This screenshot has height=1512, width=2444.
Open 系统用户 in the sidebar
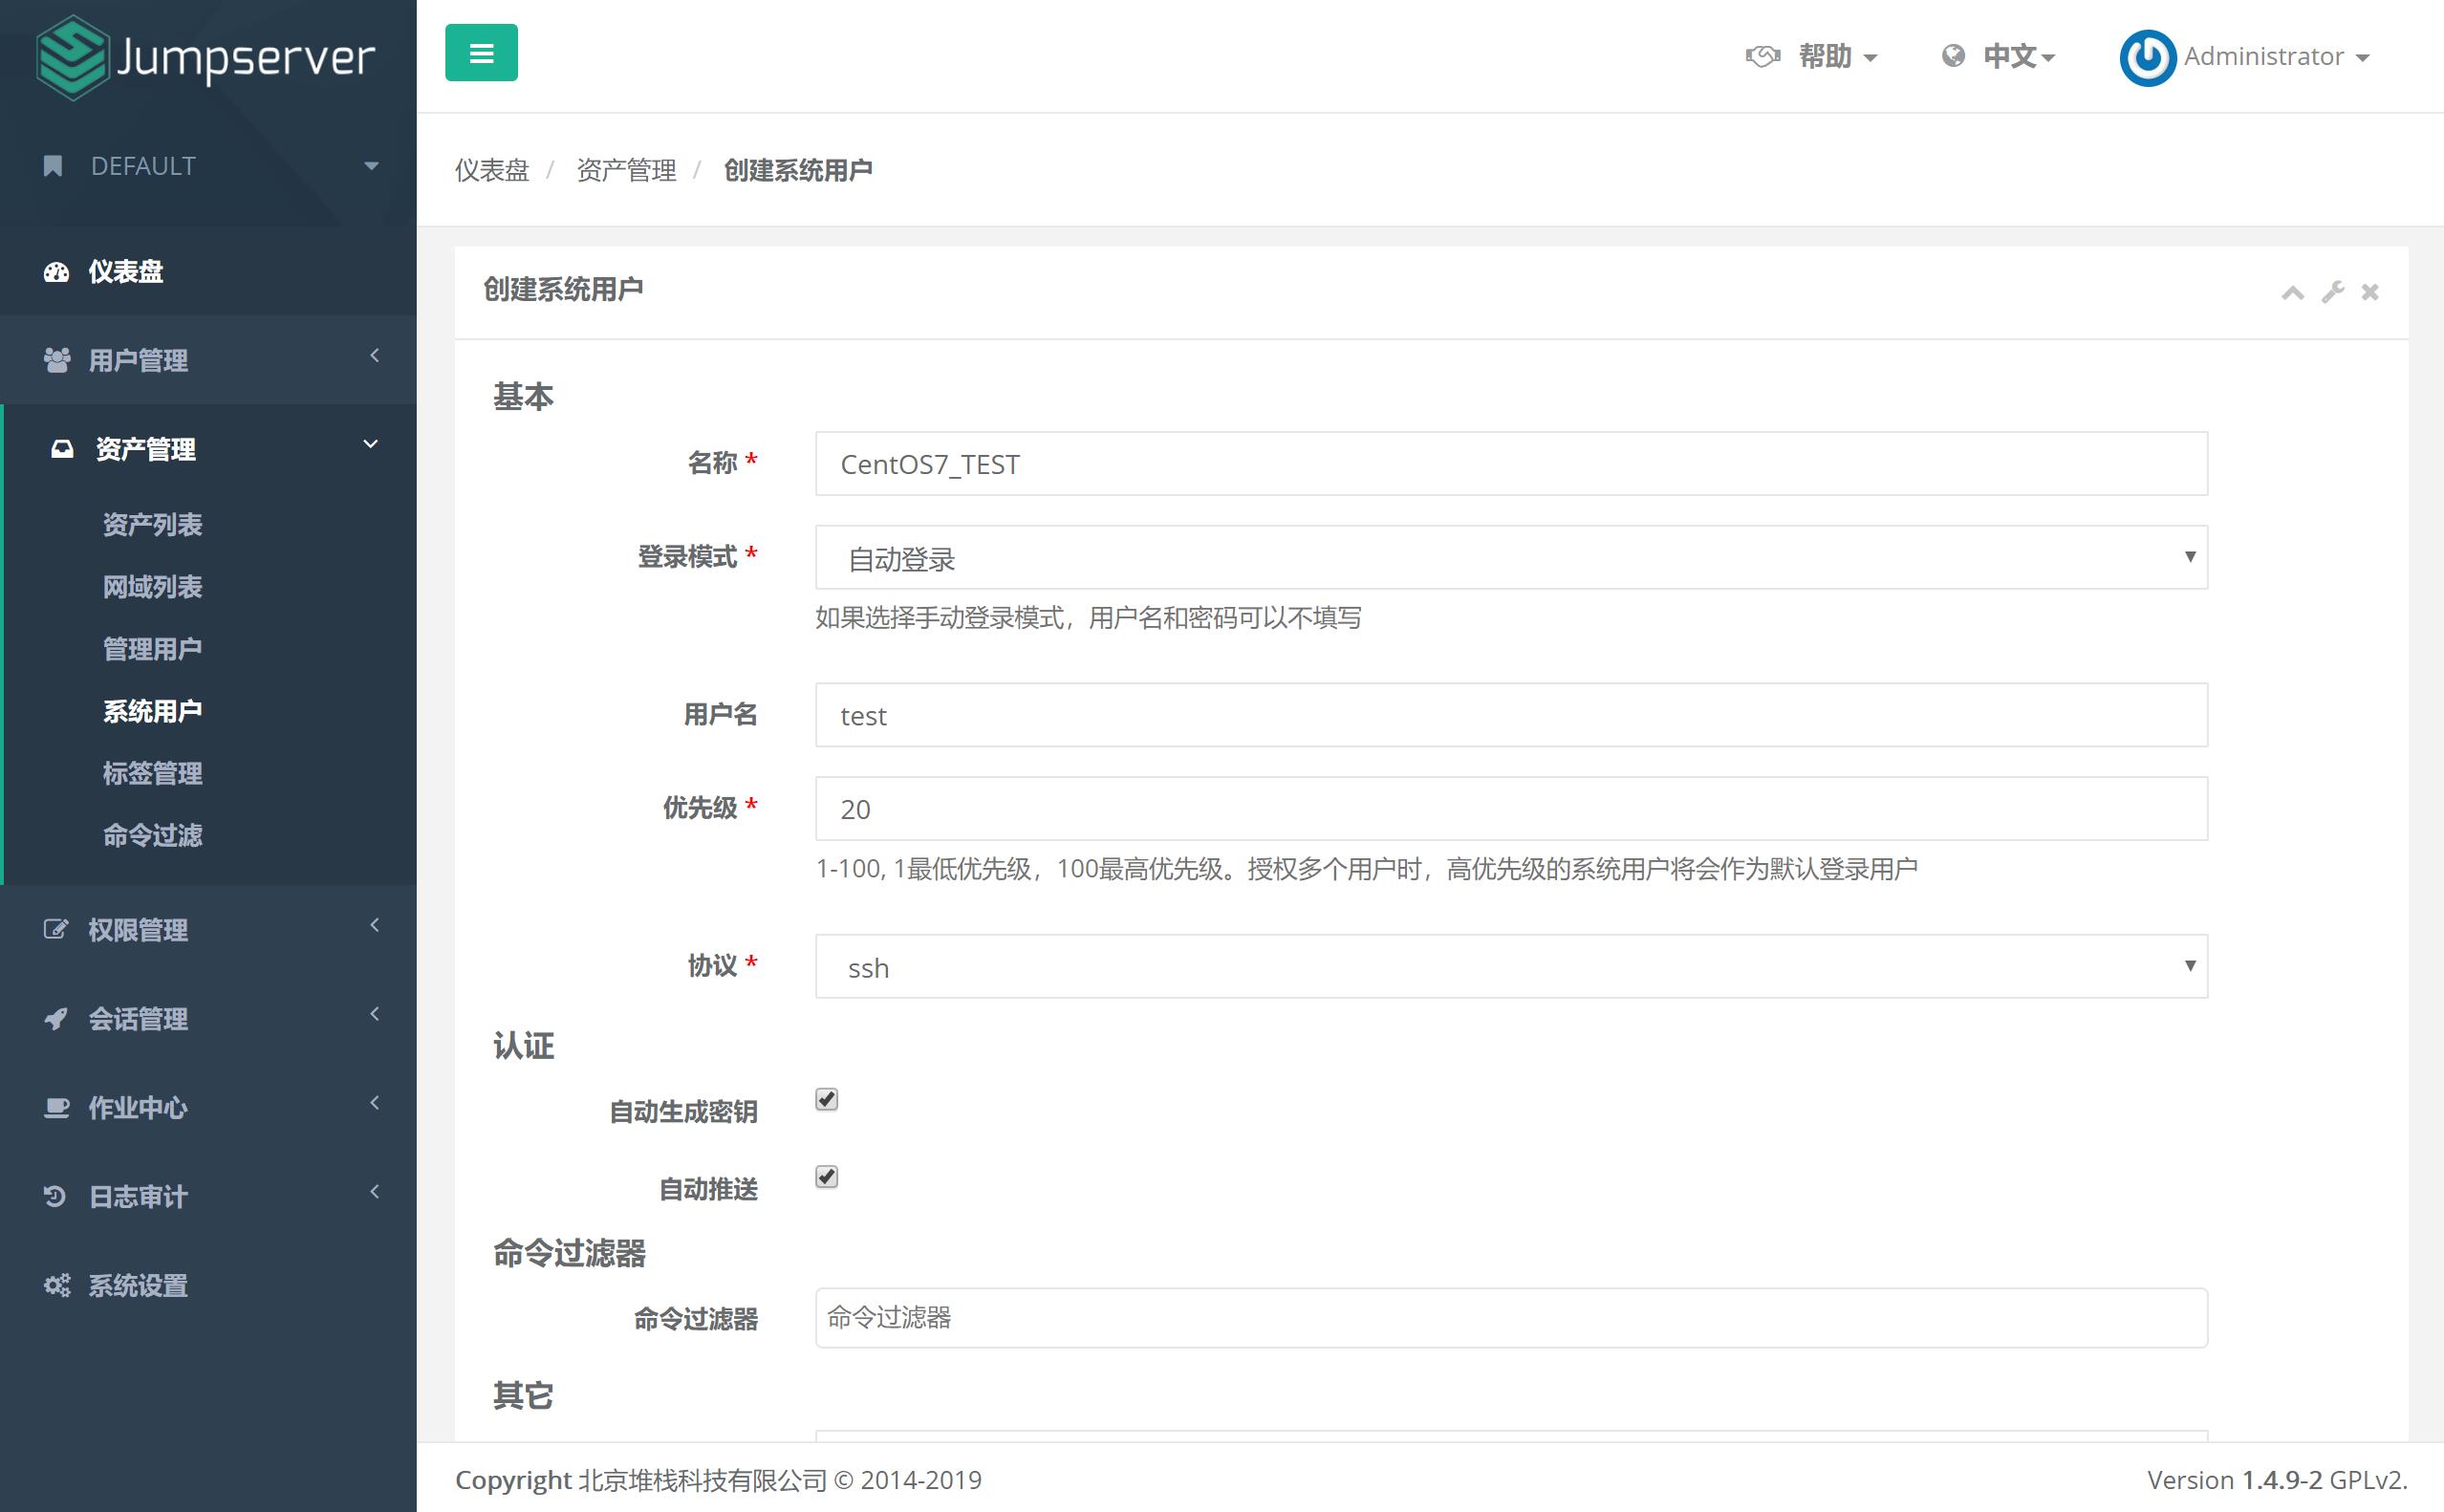tap(153, 711)
